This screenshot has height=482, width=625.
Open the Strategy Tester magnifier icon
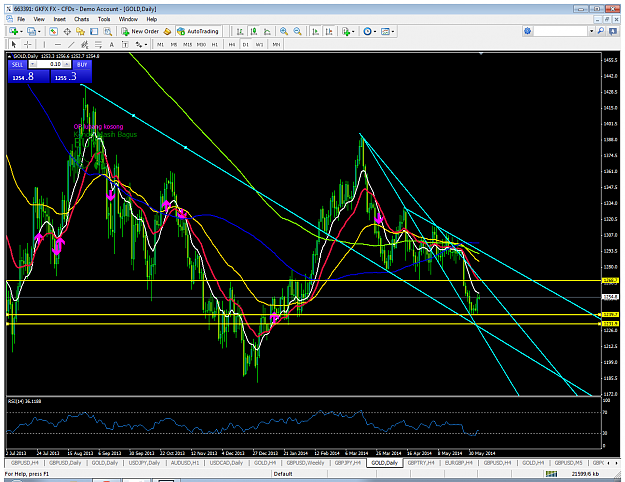[x=108, y=31]
